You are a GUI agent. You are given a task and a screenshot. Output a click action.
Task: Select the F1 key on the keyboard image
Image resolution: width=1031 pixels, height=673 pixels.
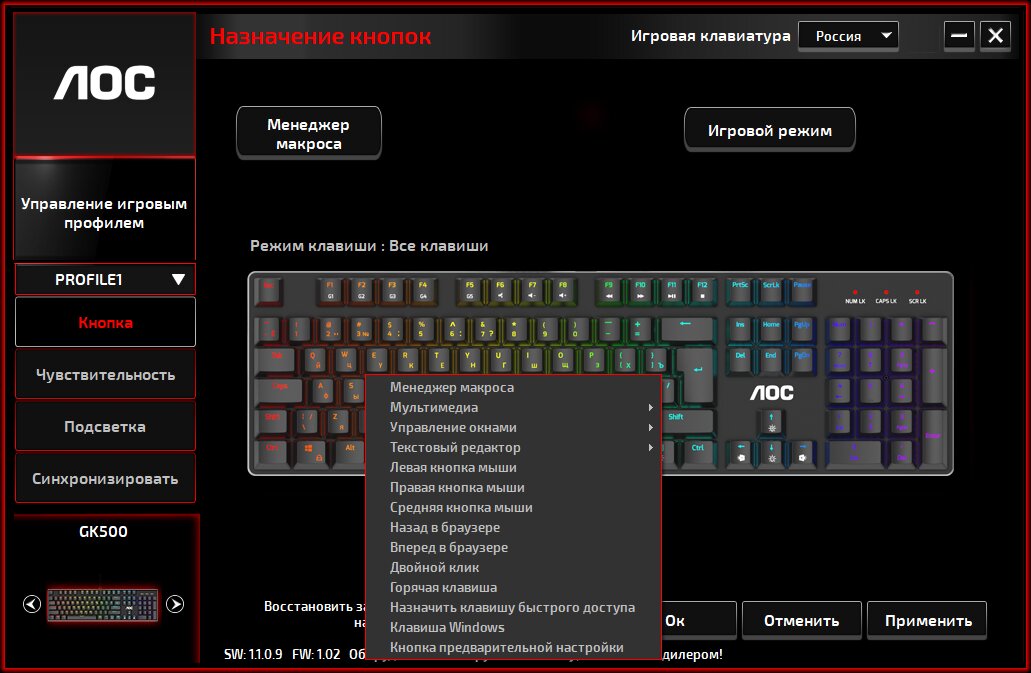pyautogui.click(x=330, y=291)
